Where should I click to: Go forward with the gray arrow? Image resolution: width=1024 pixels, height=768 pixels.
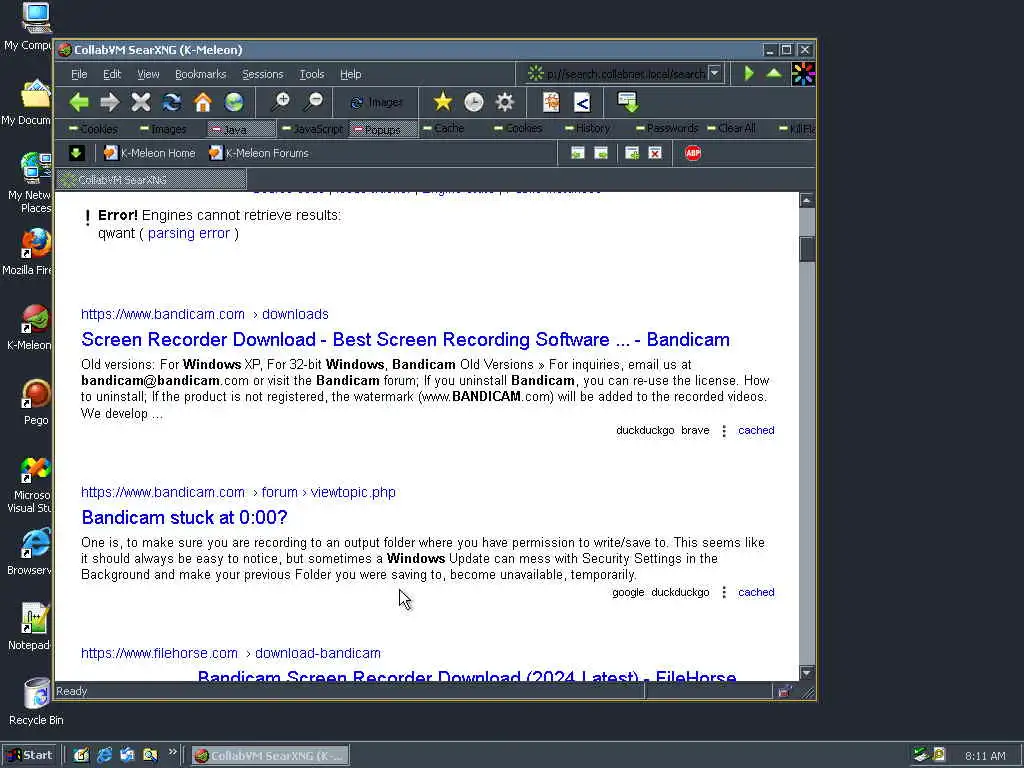coord(110,102)
